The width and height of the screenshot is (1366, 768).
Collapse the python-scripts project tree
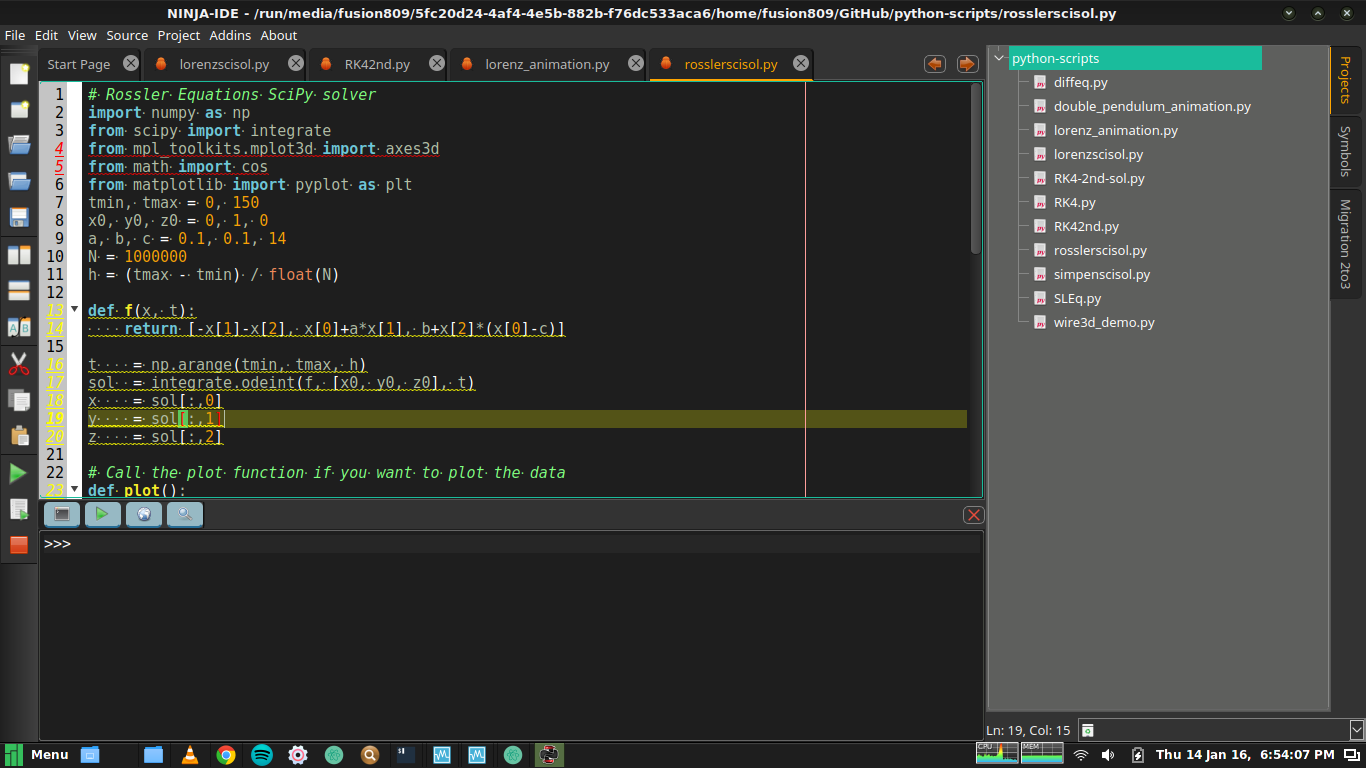[998, 59]
